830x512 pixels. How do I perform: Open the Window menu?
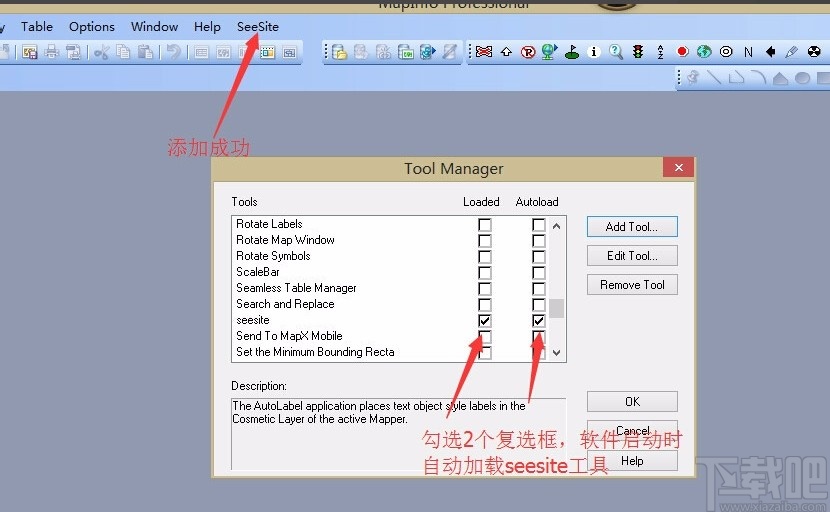[x=155, y=26]
